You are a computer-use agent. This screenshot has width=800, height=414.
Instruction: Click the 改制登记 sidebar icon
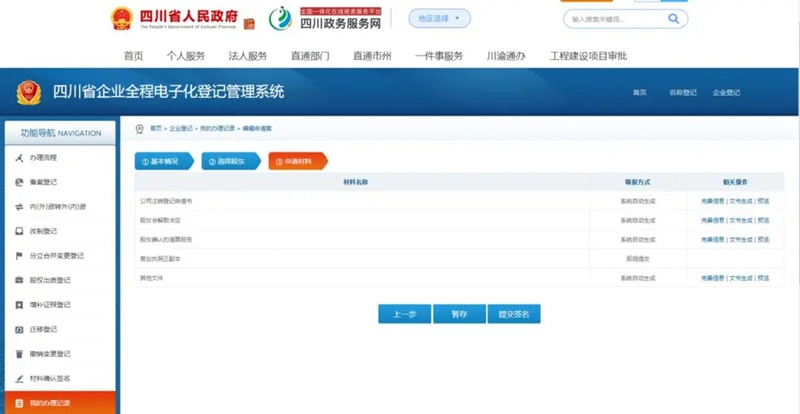tap(19, 231)
